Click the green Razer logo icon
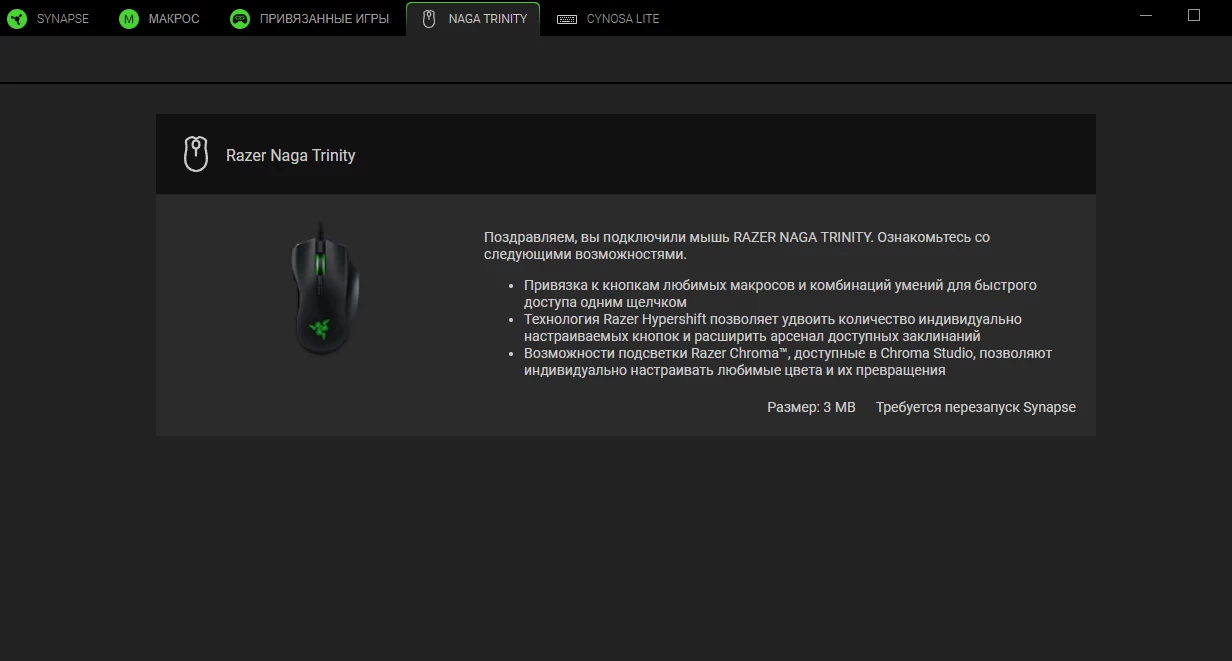 coord(17,19)
